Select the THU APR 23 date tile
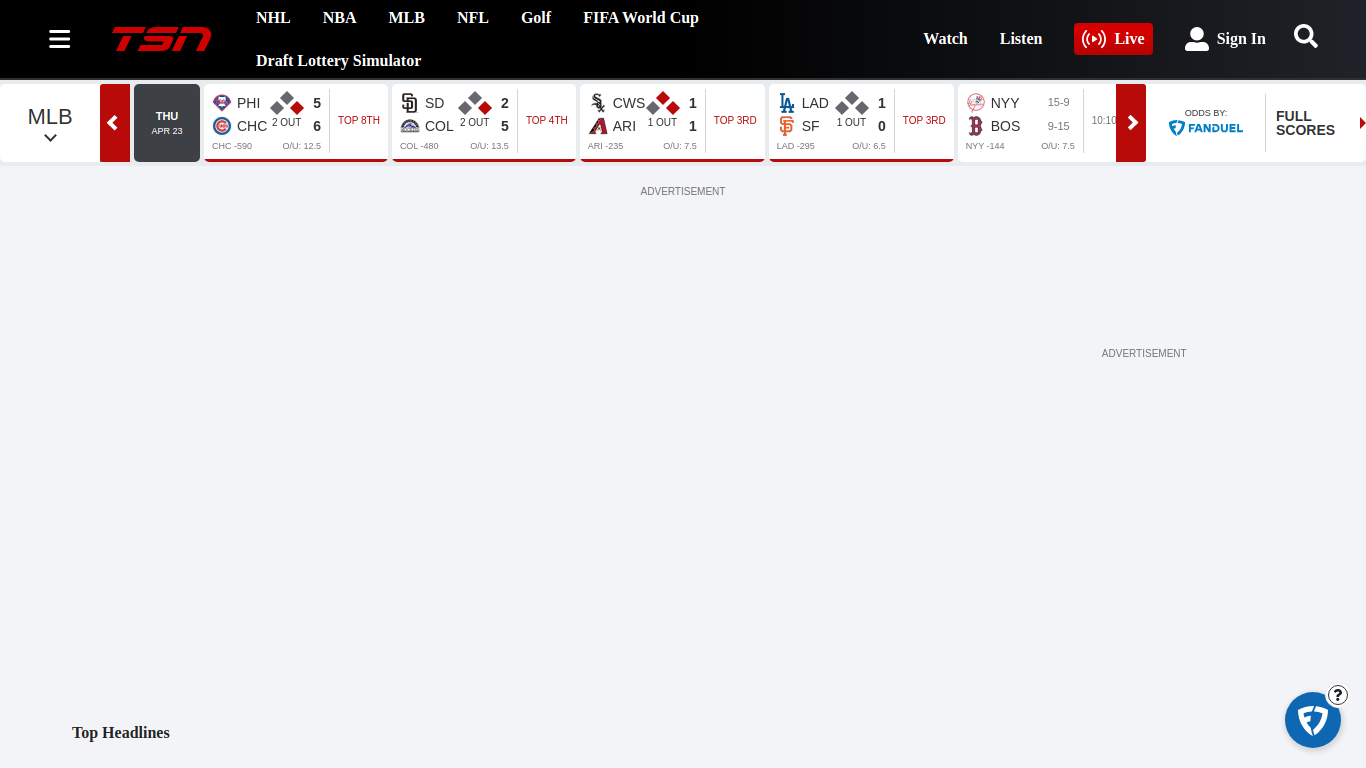Screen dimensions: 1366x768 point(167,123)
